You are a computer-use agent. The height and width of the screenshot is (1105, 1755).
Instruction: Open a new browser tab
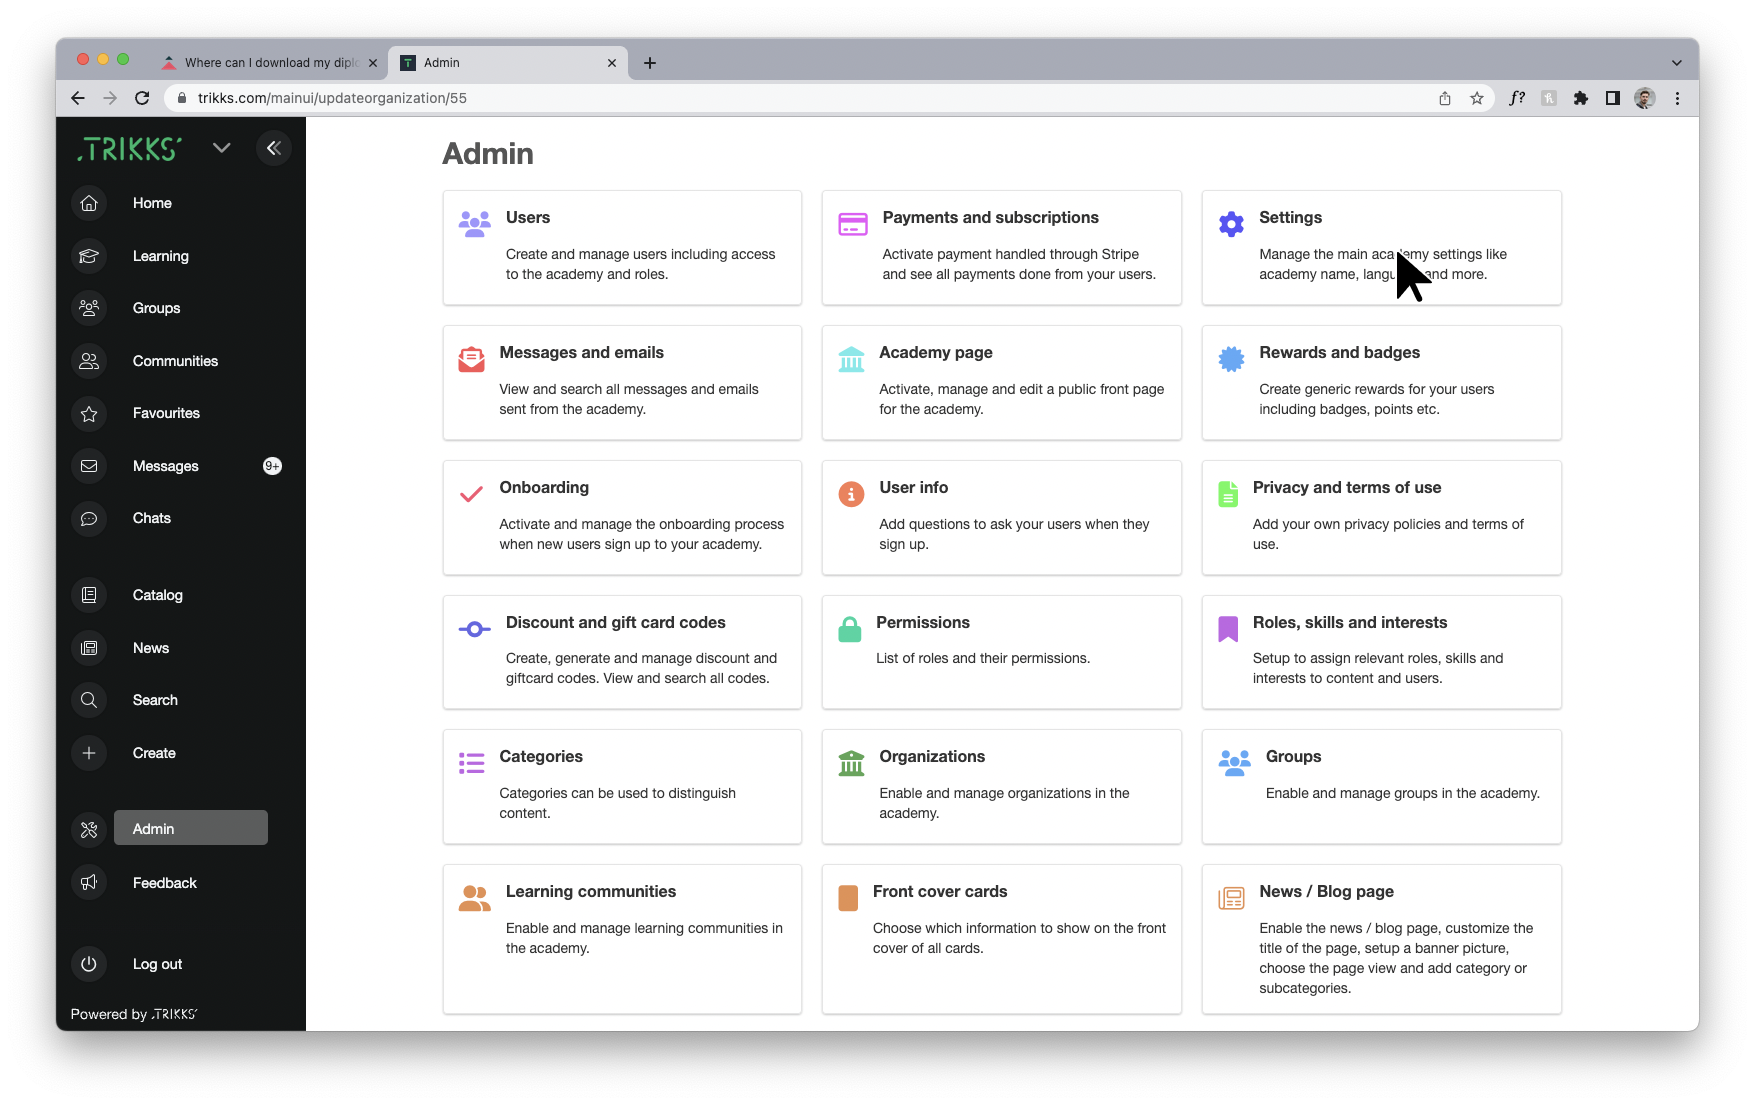tap(650, 63)
